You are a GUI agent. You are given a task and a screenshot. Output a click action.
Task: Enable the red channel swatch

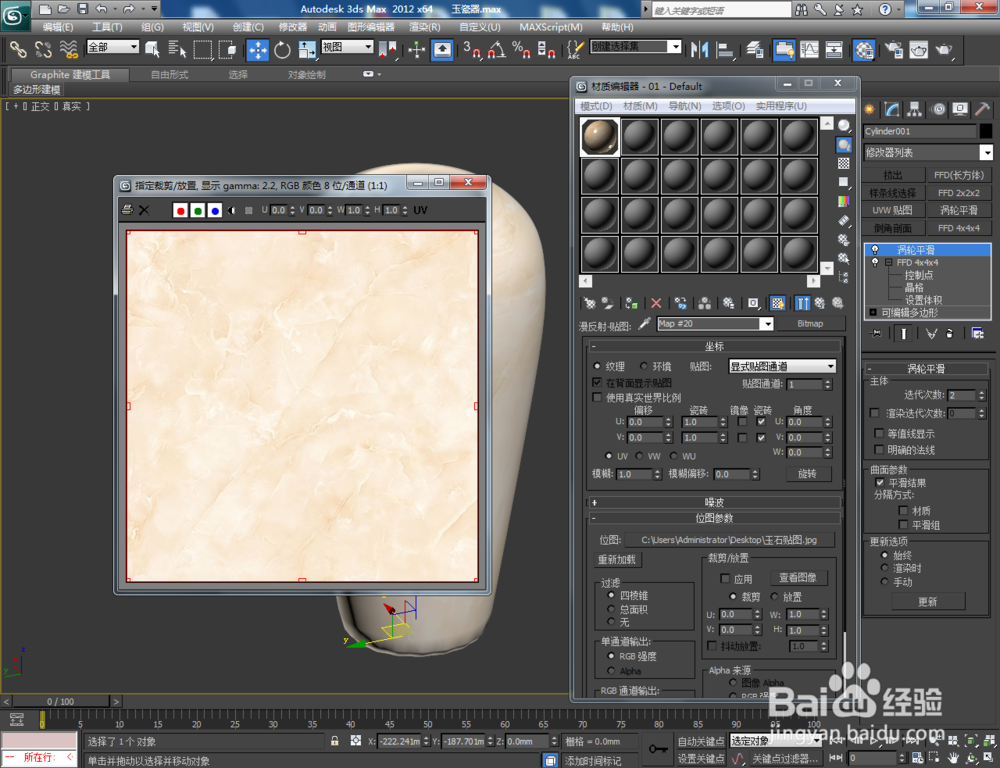[180, 210]
